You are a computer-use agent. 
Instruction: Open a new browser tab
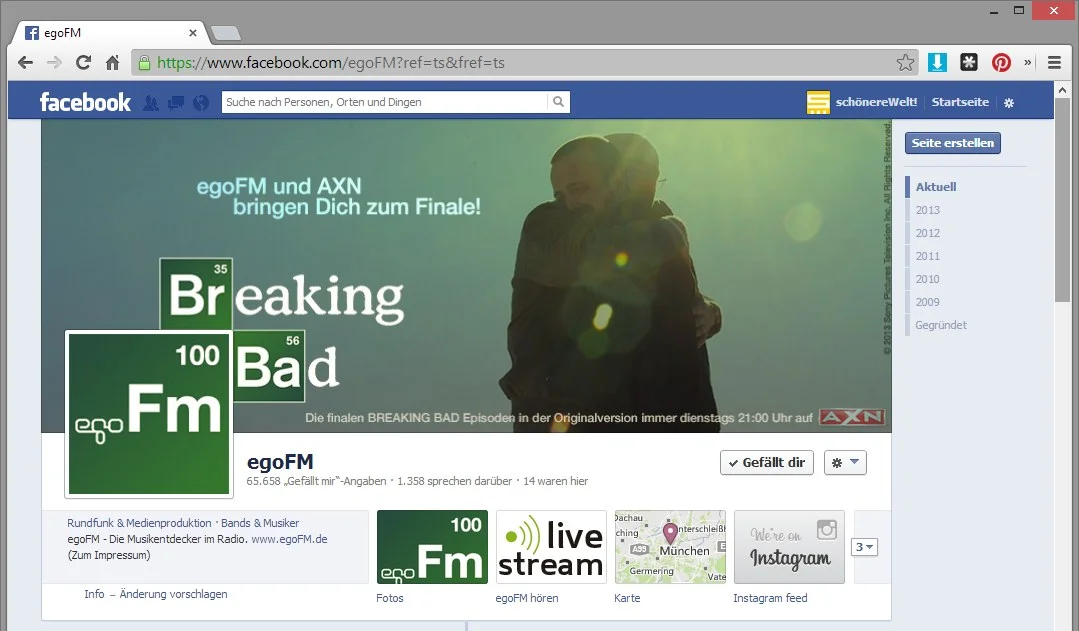tap(225, 33)
